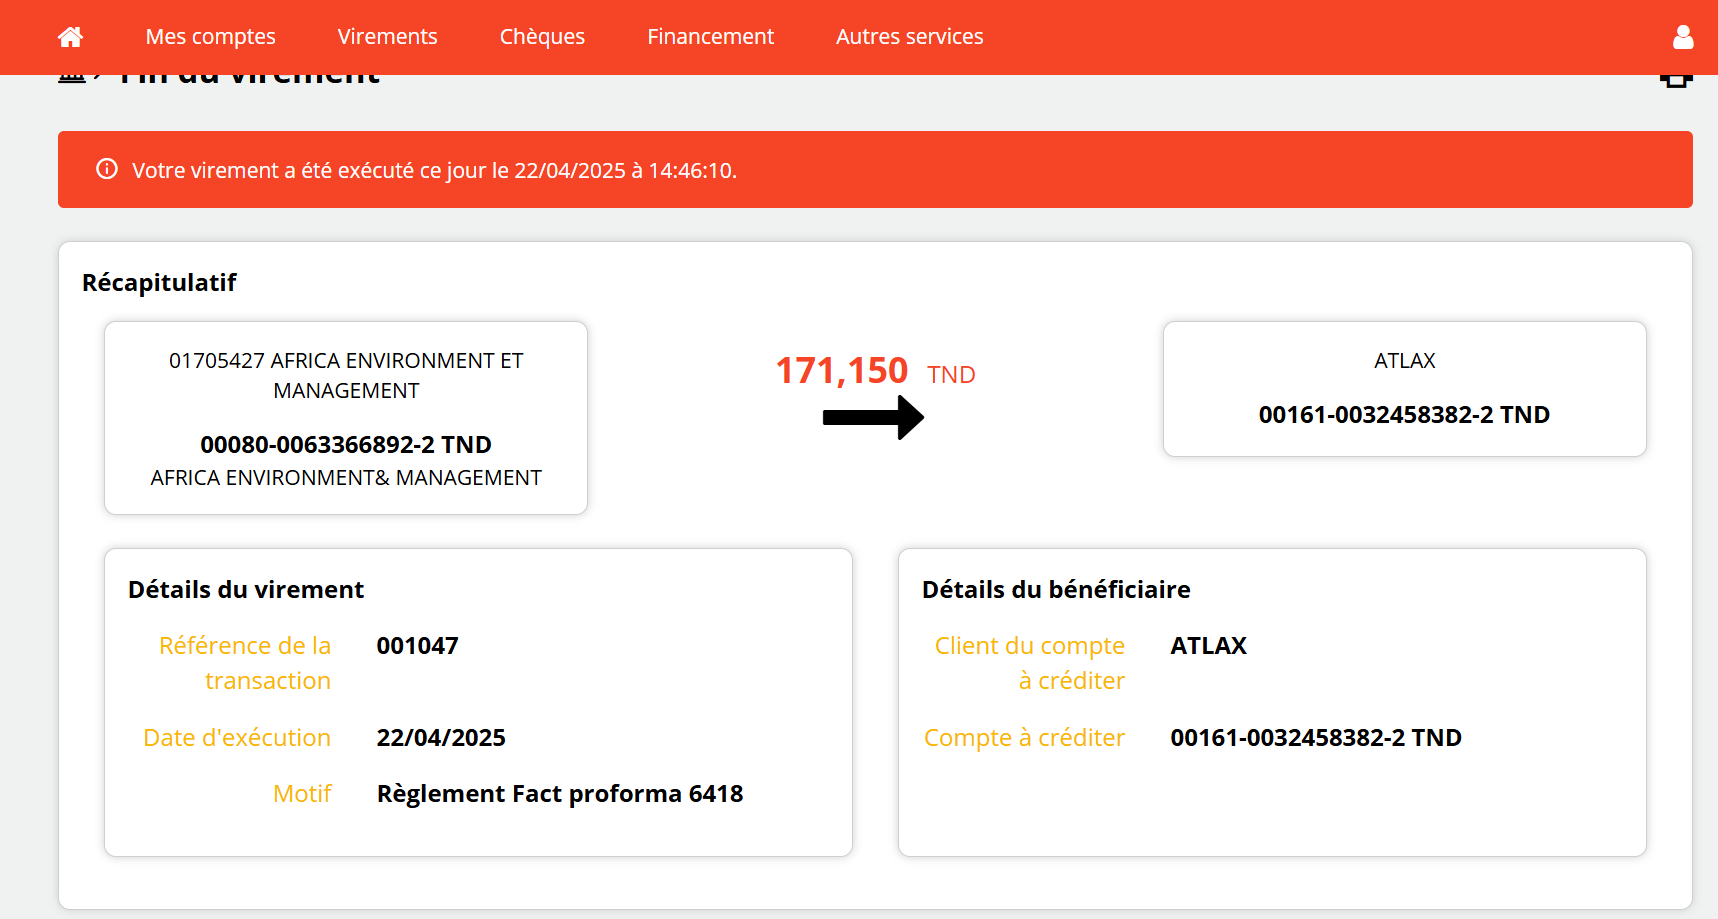Click the motif Règlement Fact proforma 6418
Viewport: 1718px width, 919px height.
tap(559, 794)
